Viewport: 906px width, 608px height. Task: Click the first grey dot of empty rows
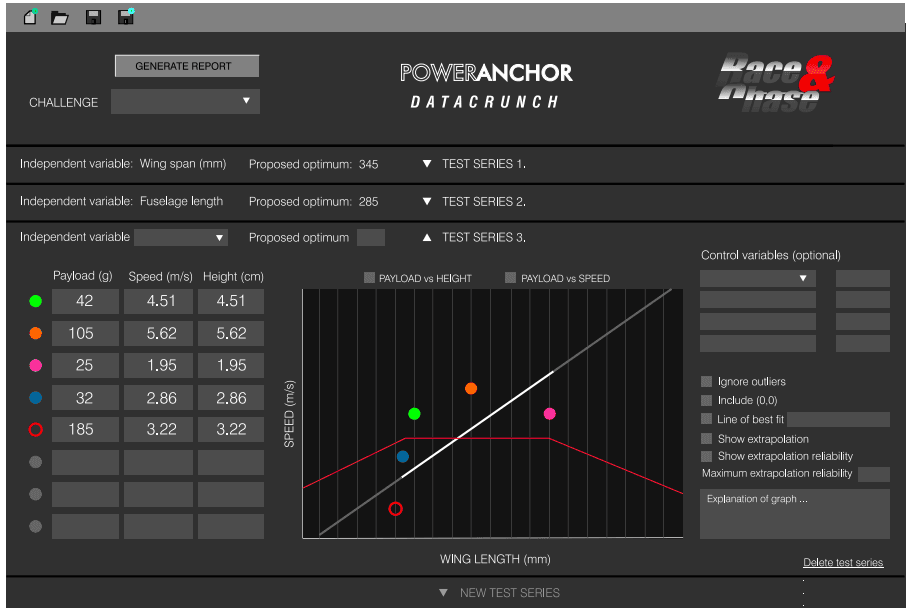point(35,462)
